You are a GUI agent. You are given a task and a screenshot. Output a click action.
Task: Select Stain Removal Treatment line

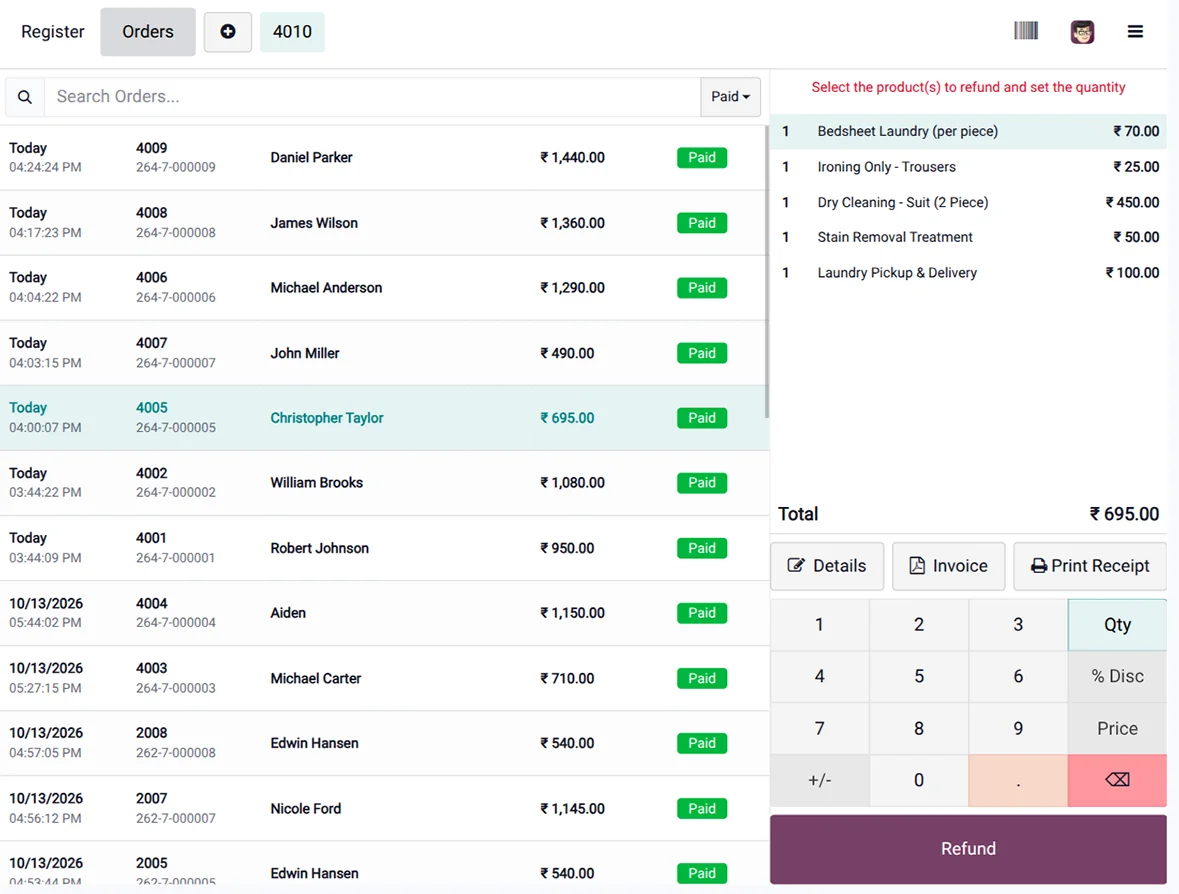(968, 238)
